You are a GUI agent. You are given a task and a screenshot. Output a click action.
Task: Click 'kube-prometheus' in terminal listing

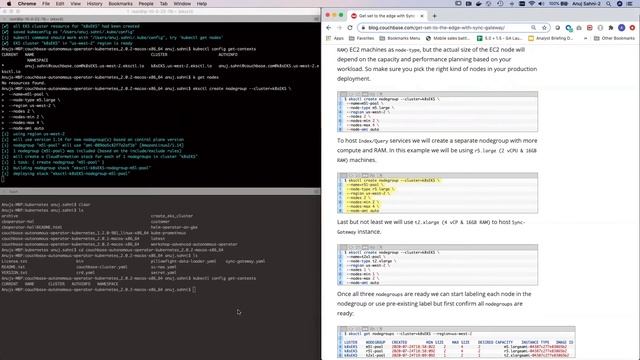(168, 233)
